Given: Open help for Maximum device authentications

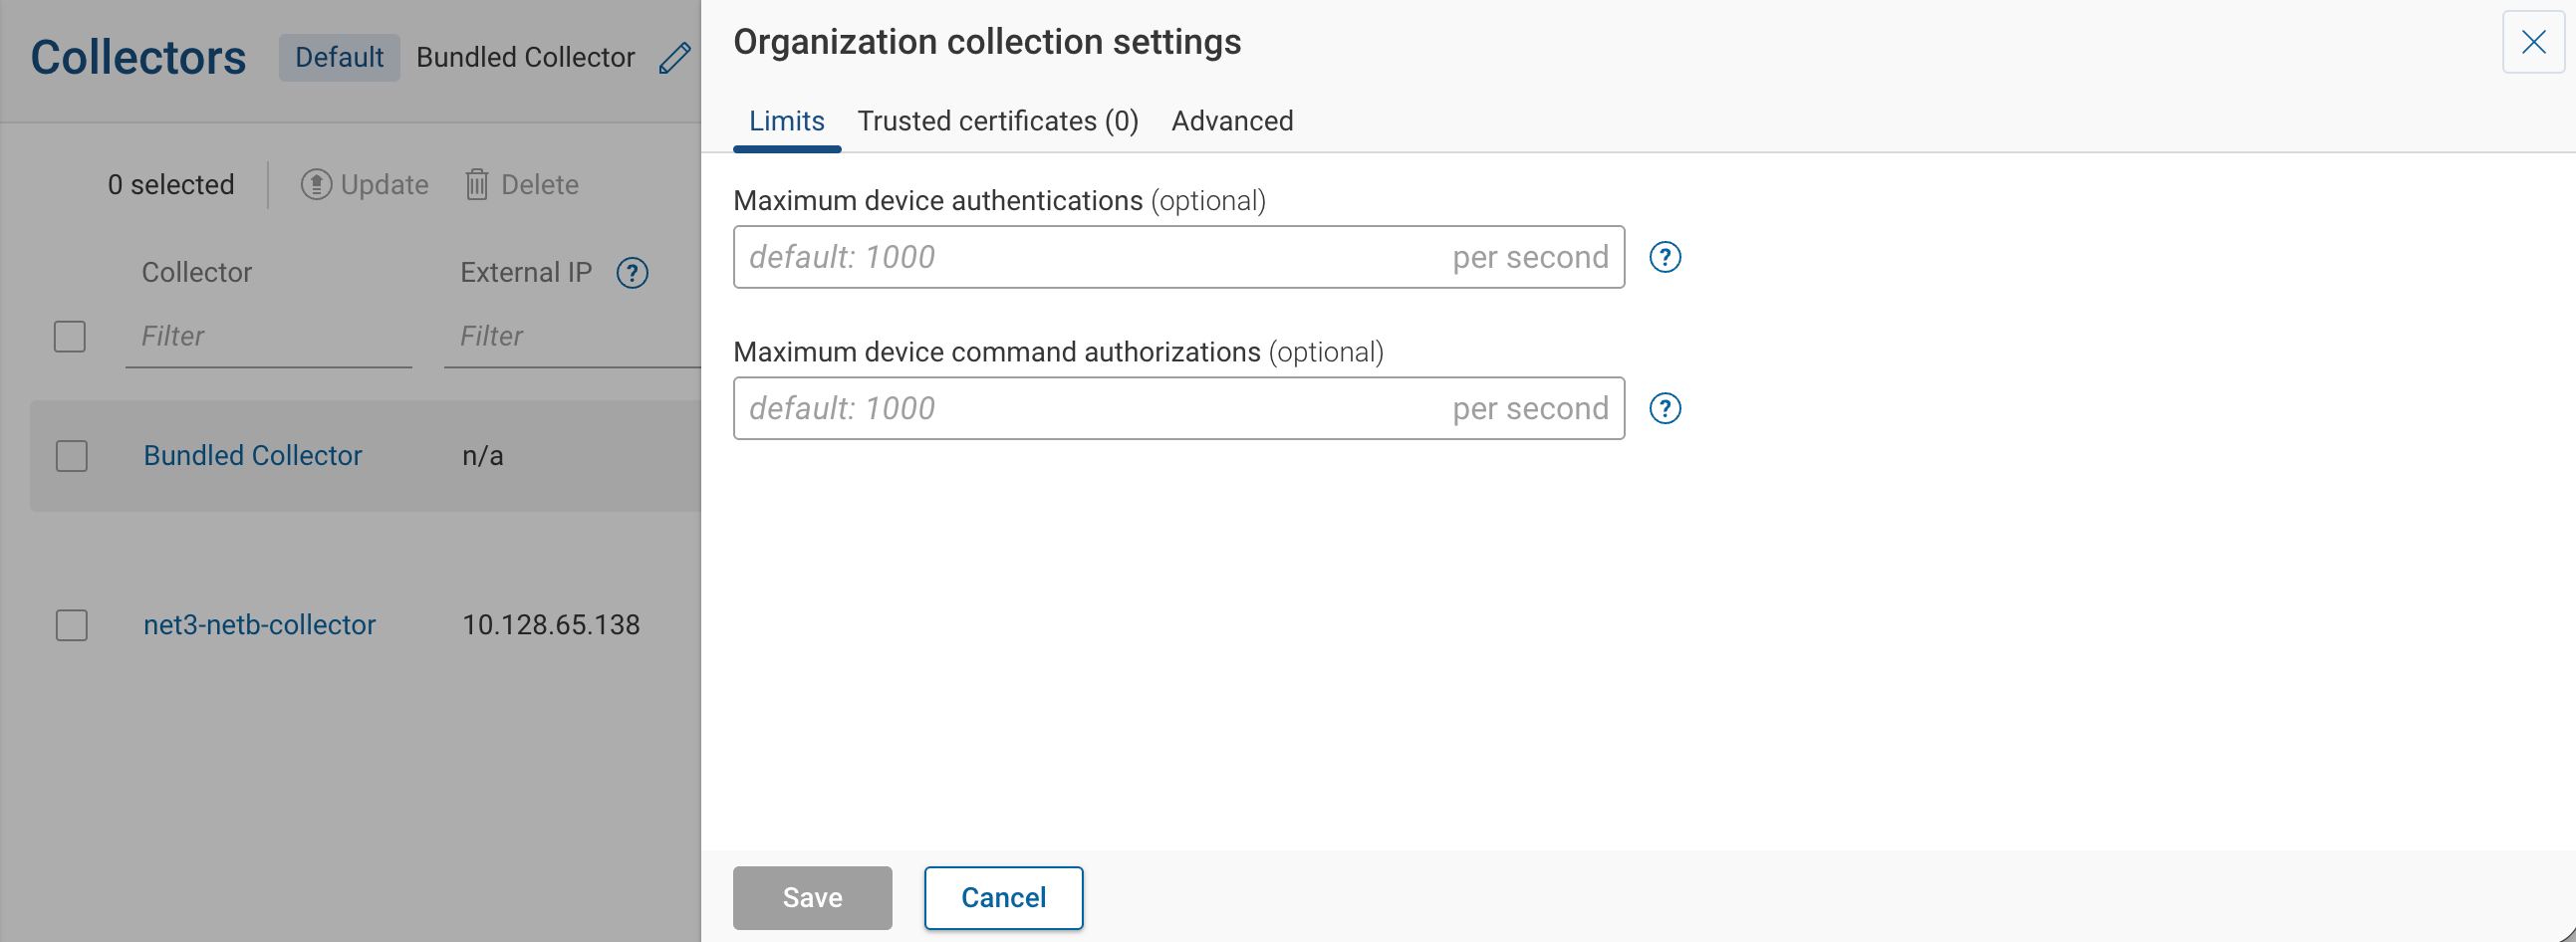Looking at the screenshot, I should [x=1665, y=257].
